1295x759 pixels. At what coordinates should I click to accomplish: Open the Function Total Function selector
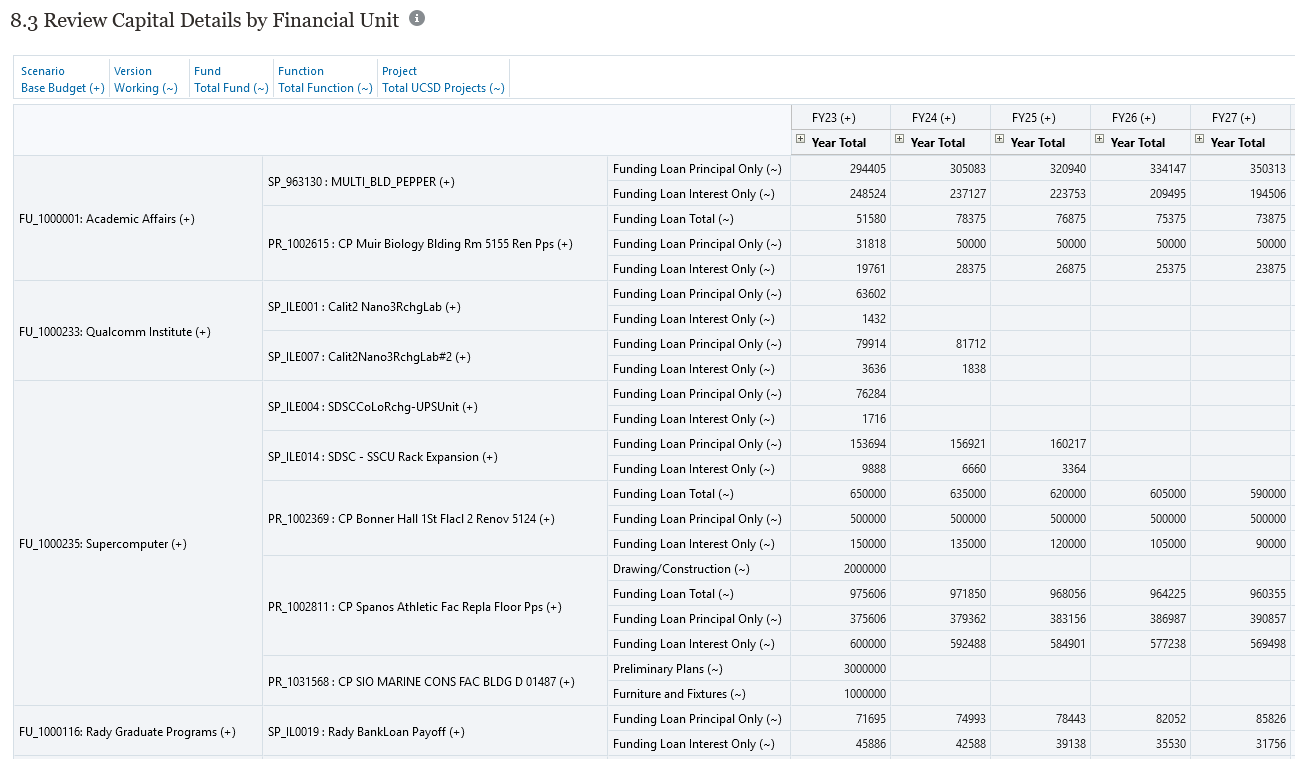[325, 88]
